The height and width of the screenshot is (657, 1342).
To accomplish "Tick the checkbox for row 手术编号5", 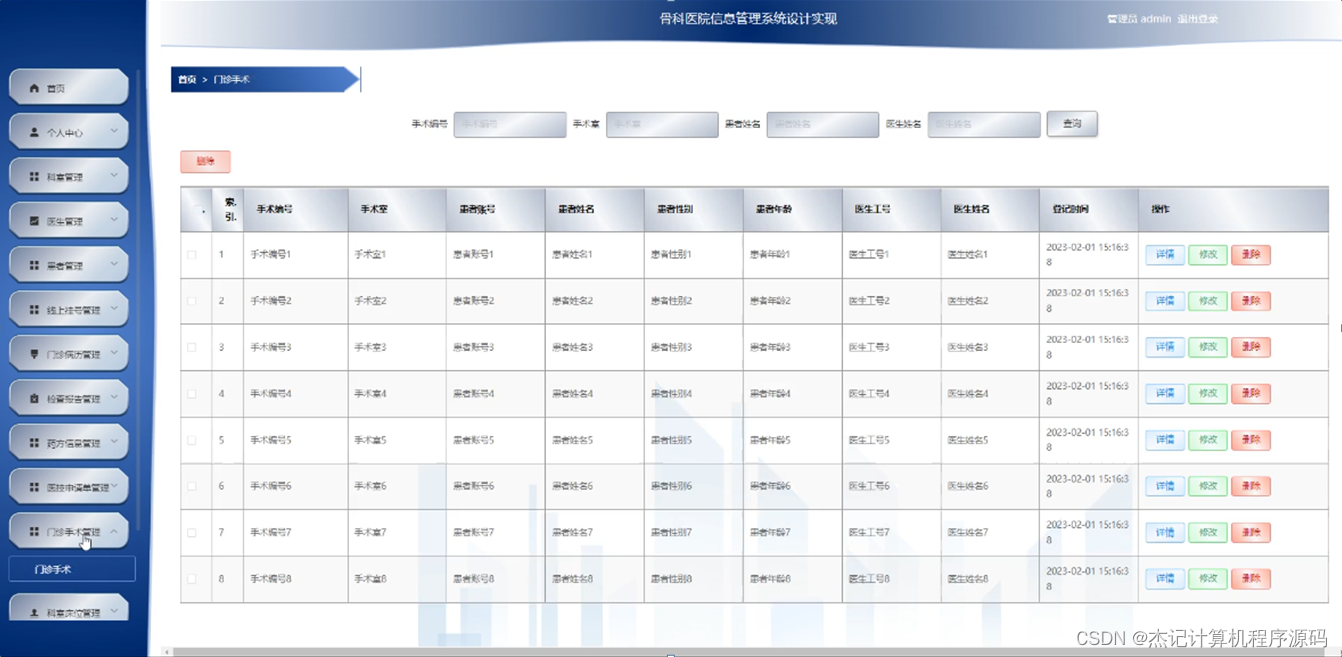I will 192,440.
